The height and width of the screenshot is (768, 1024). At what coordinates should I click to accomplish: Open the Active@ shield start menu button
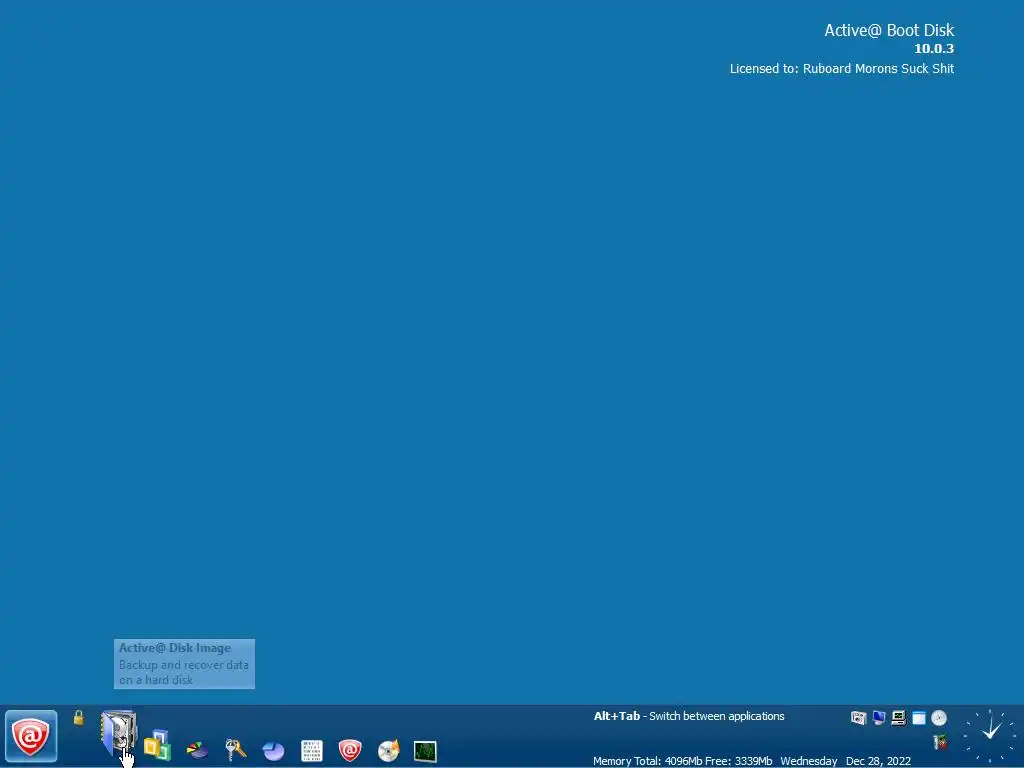click(x=31, y=736)
